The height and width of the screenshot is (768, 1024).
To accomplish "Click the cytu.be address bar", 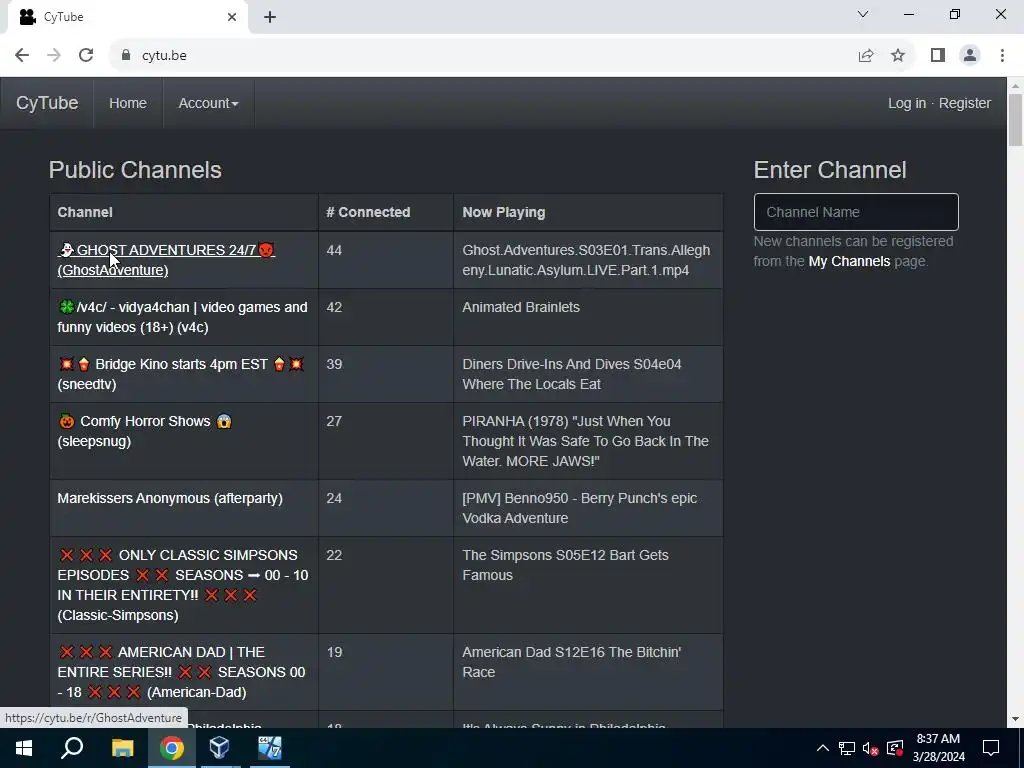I will (483, 56).
